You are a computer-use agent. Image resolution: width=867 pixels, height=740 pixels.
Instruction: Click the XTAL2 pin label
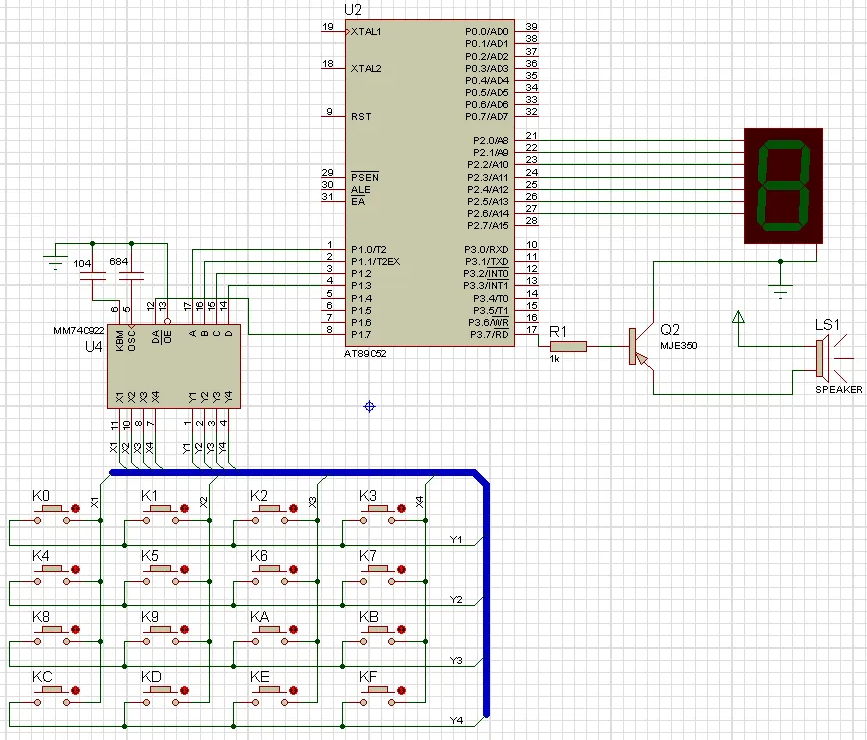[x=366, y=69]
